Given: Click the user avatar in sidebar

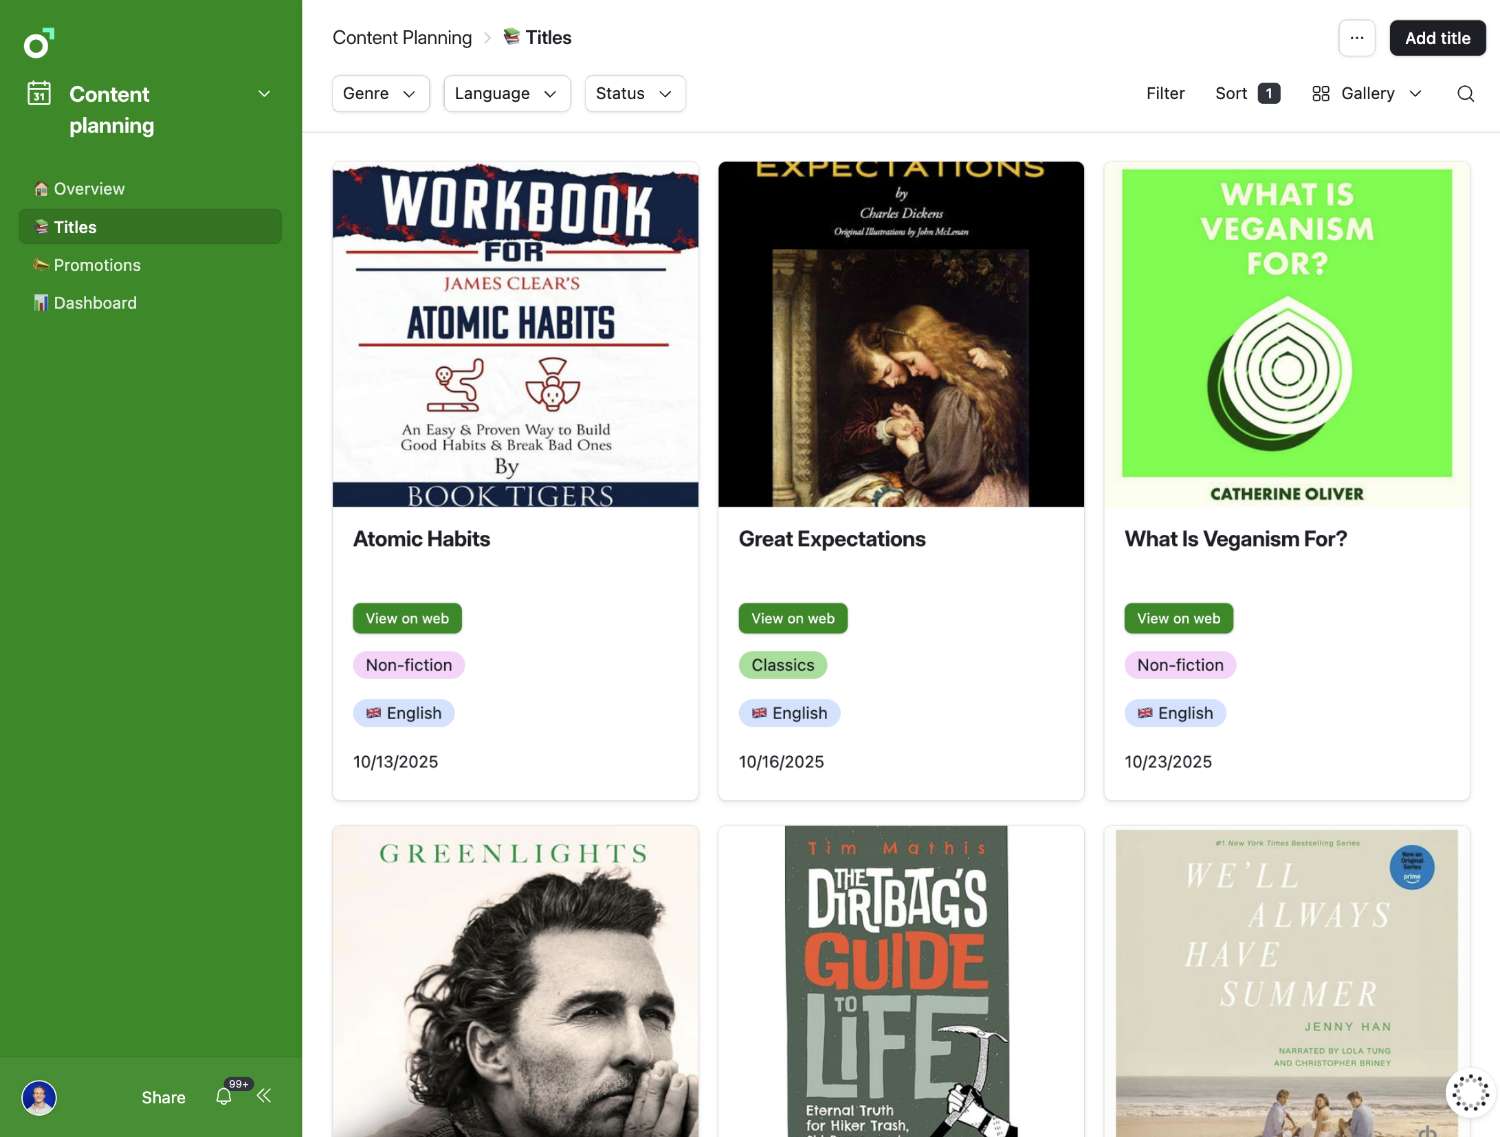Looking at the screenshot, I should (x=39, y=1098).
